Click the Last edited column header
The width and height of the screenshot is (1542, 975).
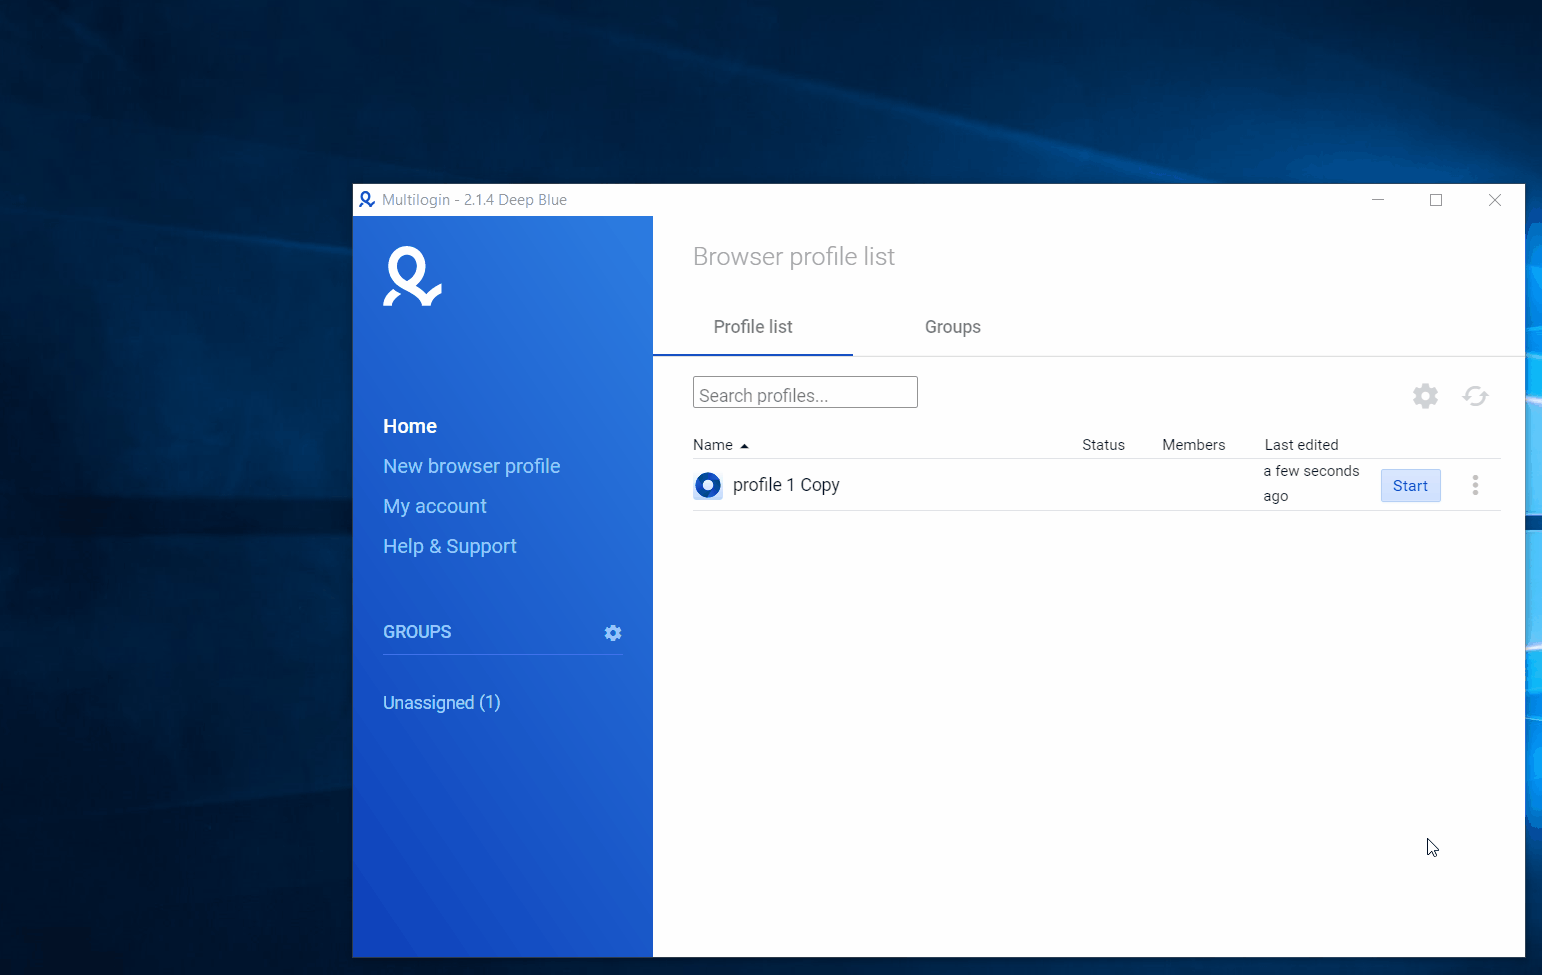(1301, 445)
